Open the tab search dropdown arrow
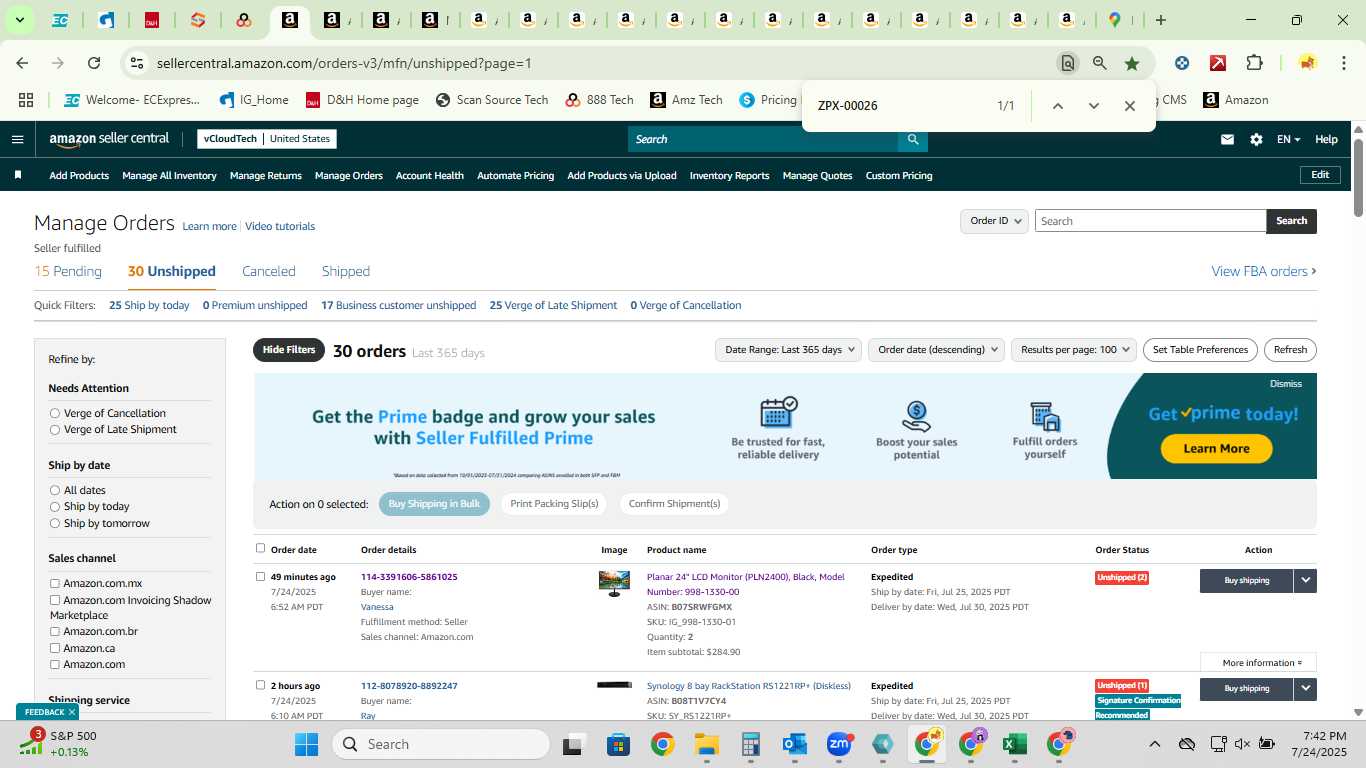The image size is (1366, 768). tap(19, 20)
